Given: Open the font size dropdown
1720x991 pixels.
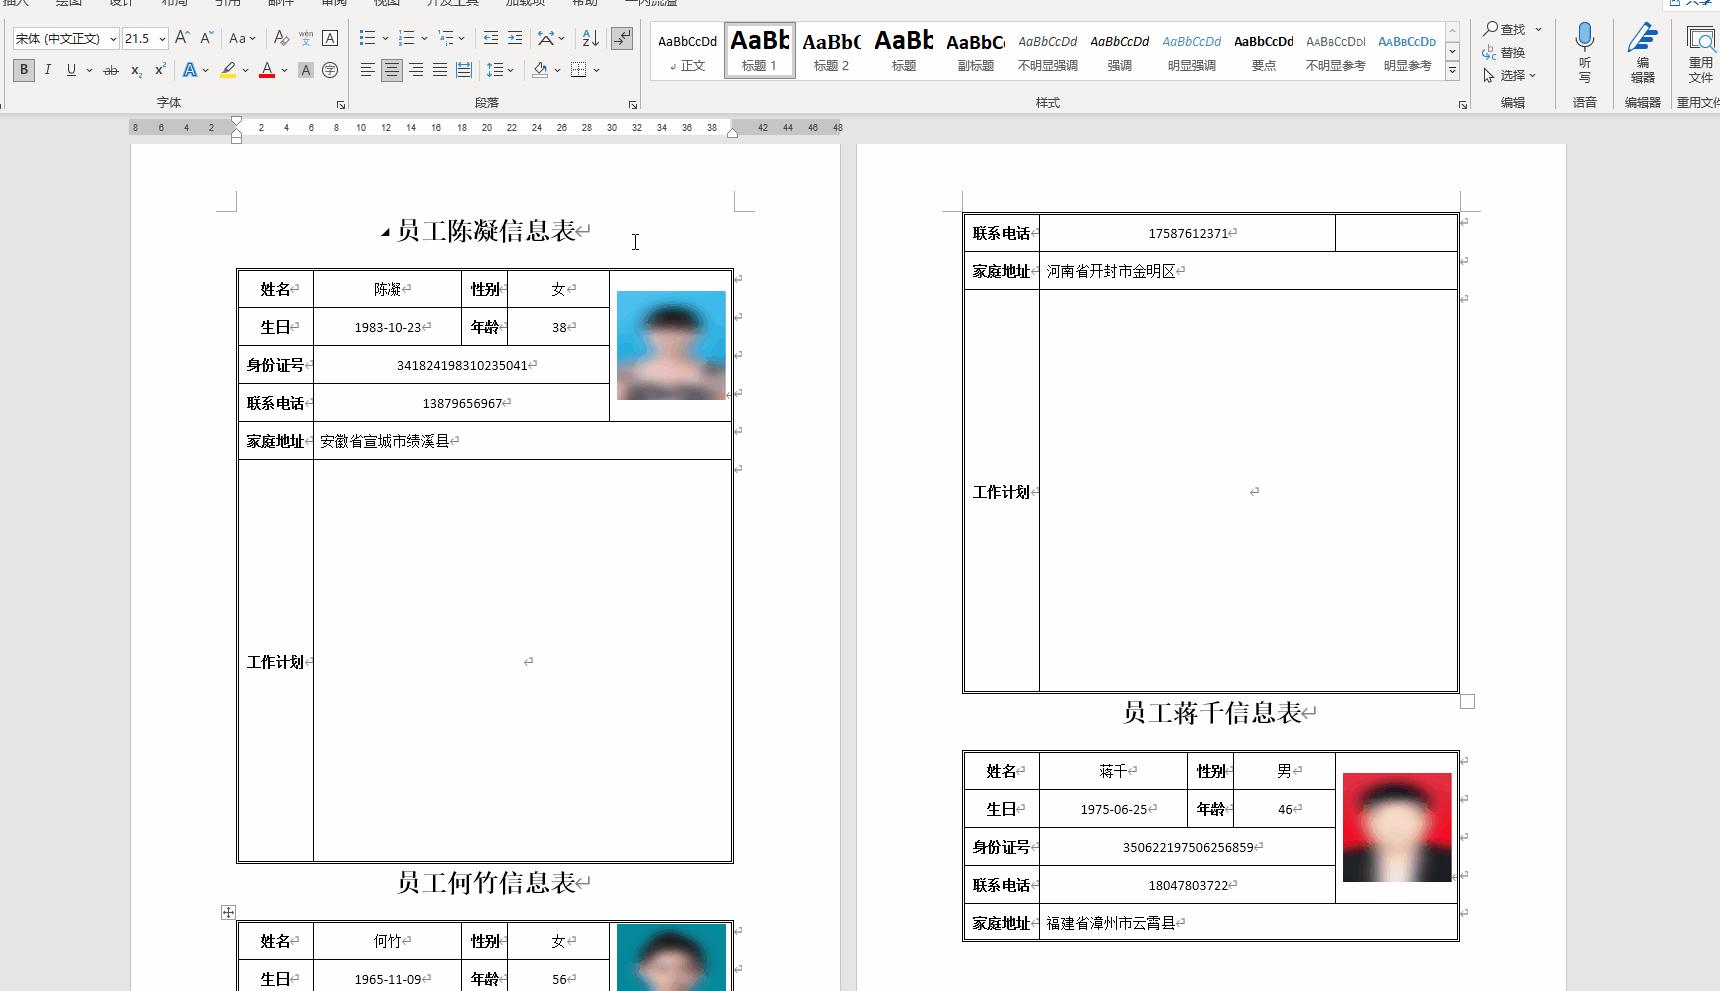Looking at the screenshot, I should pos(164,38).
